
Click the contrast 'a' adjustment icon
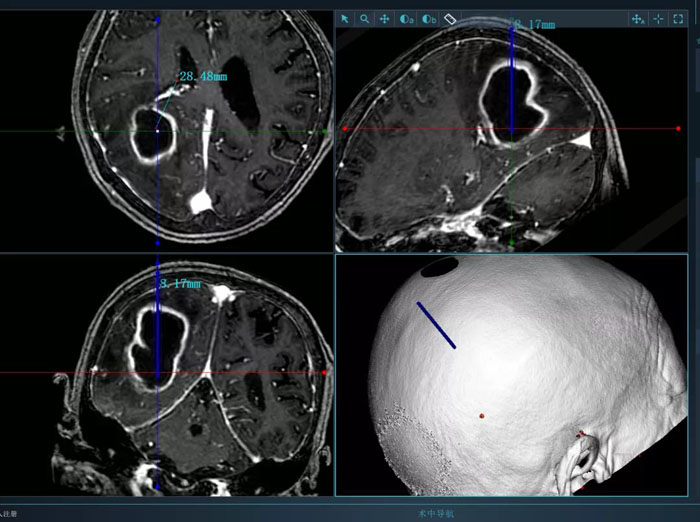point(406,18)
